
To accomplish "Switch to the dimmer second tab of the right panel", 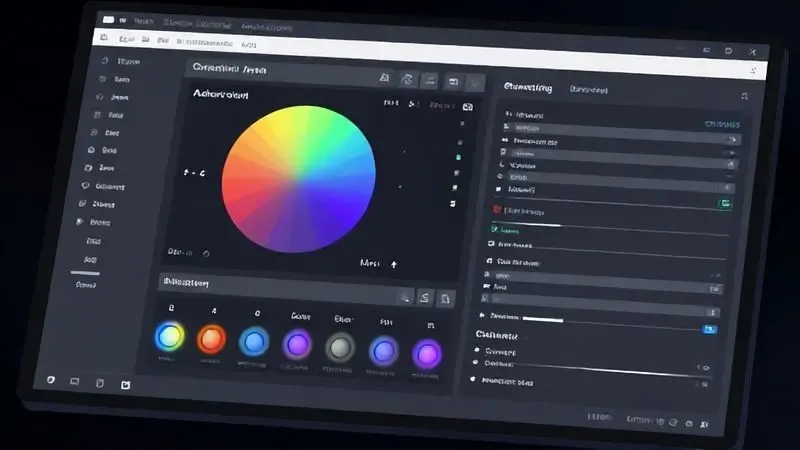I will pos(589,90).
